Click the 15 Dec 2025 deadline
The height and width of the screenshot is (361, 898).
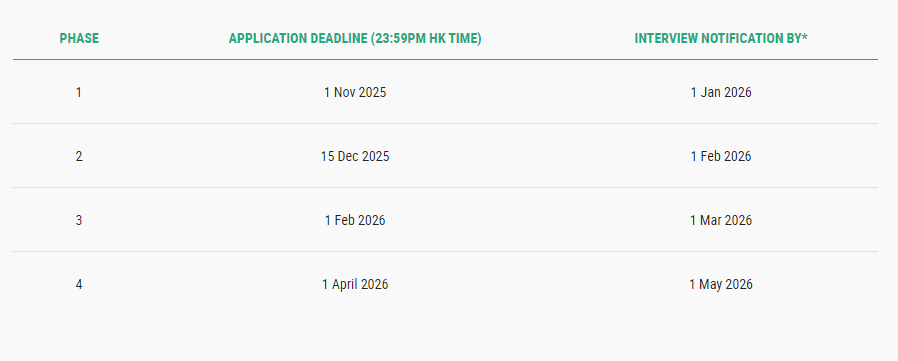point(355,156)
